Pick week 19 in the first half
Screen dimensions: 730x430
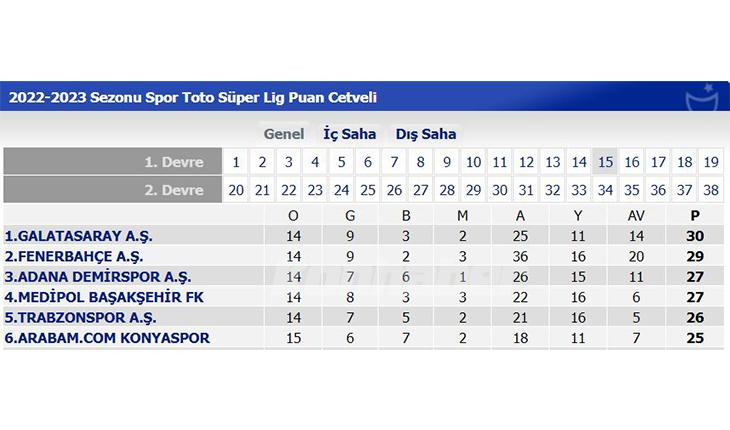tap(711, 162)
